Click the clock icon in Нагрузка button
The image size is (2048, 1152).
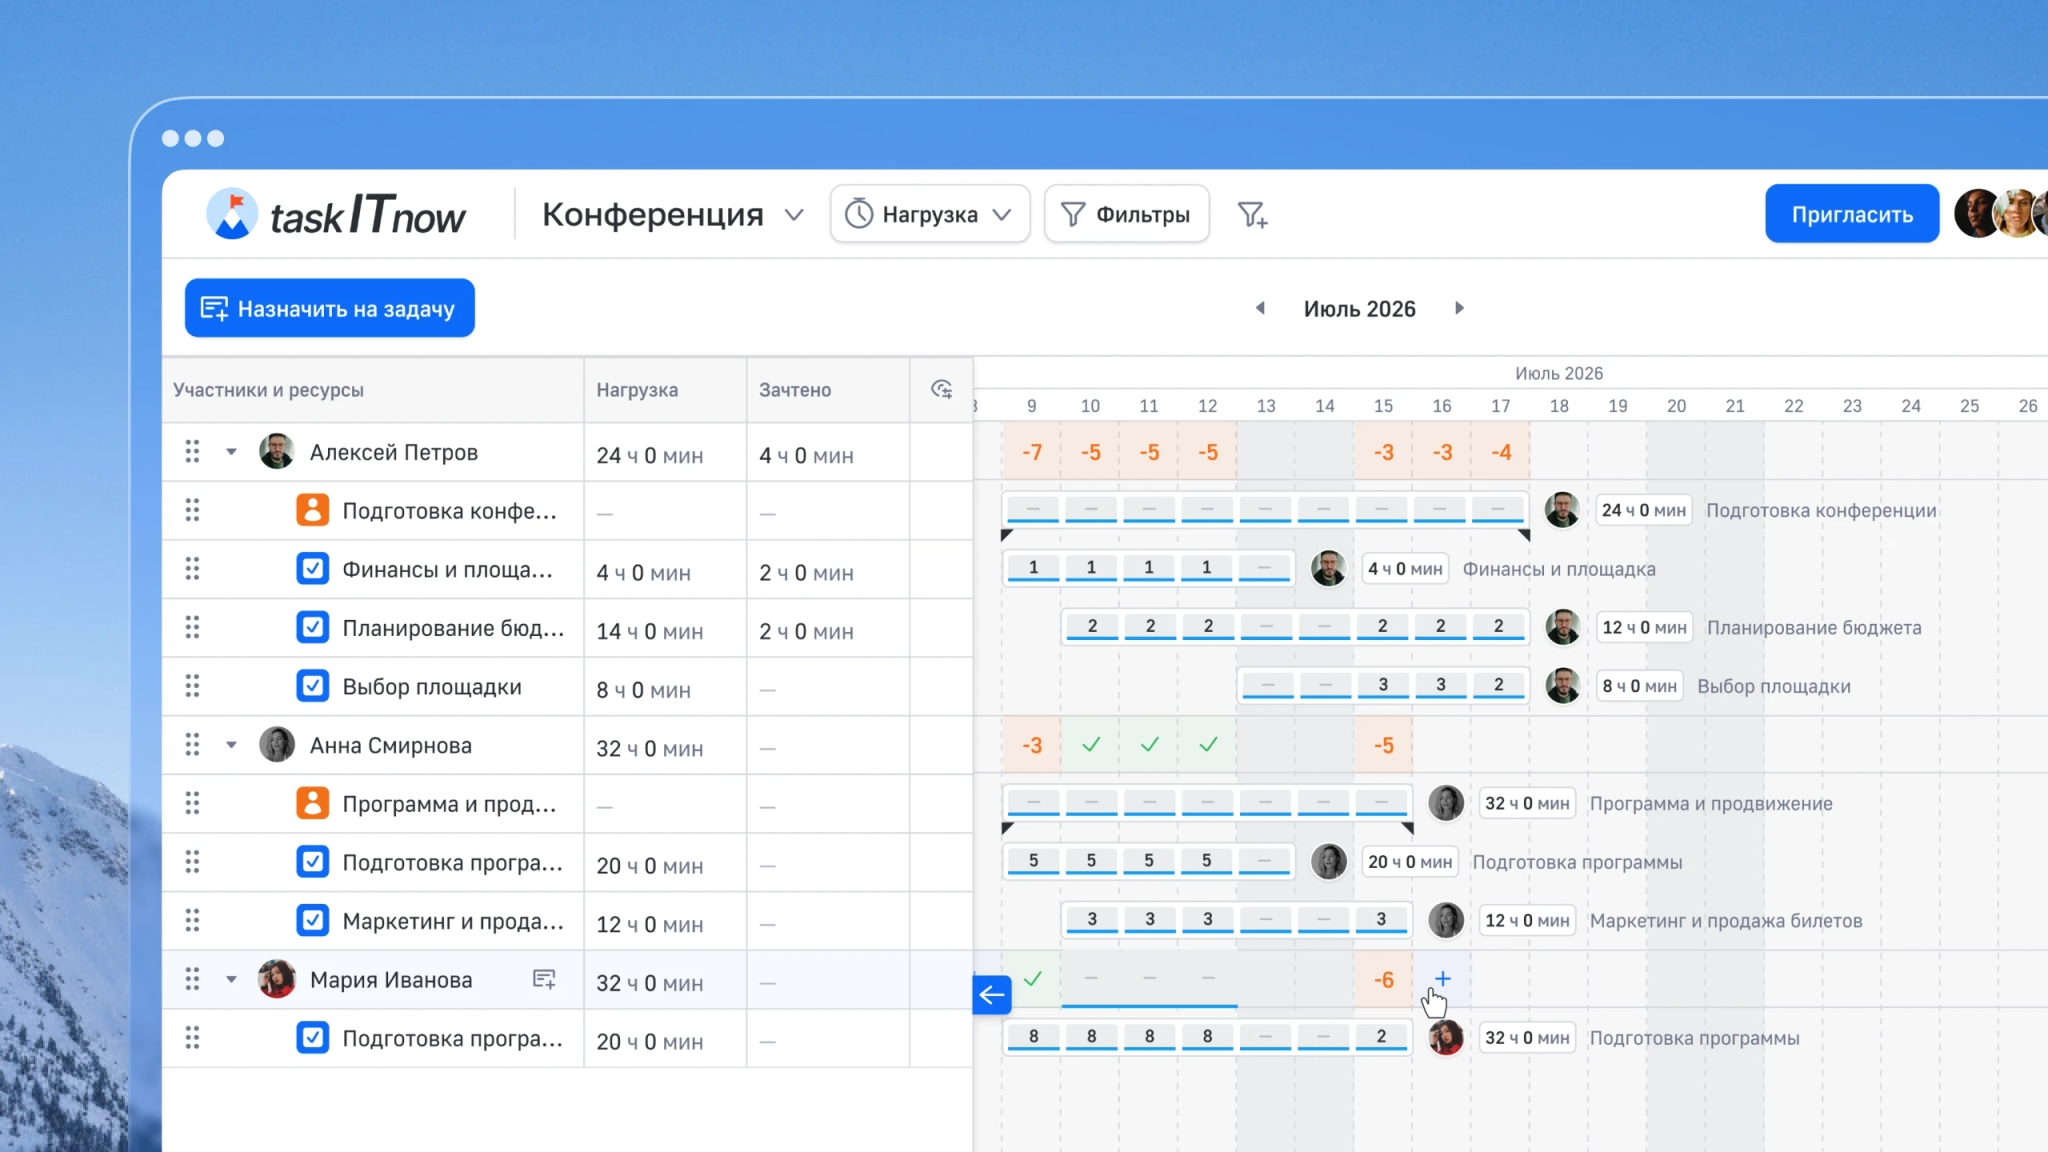pyautogui.click(x=859, y=214)
